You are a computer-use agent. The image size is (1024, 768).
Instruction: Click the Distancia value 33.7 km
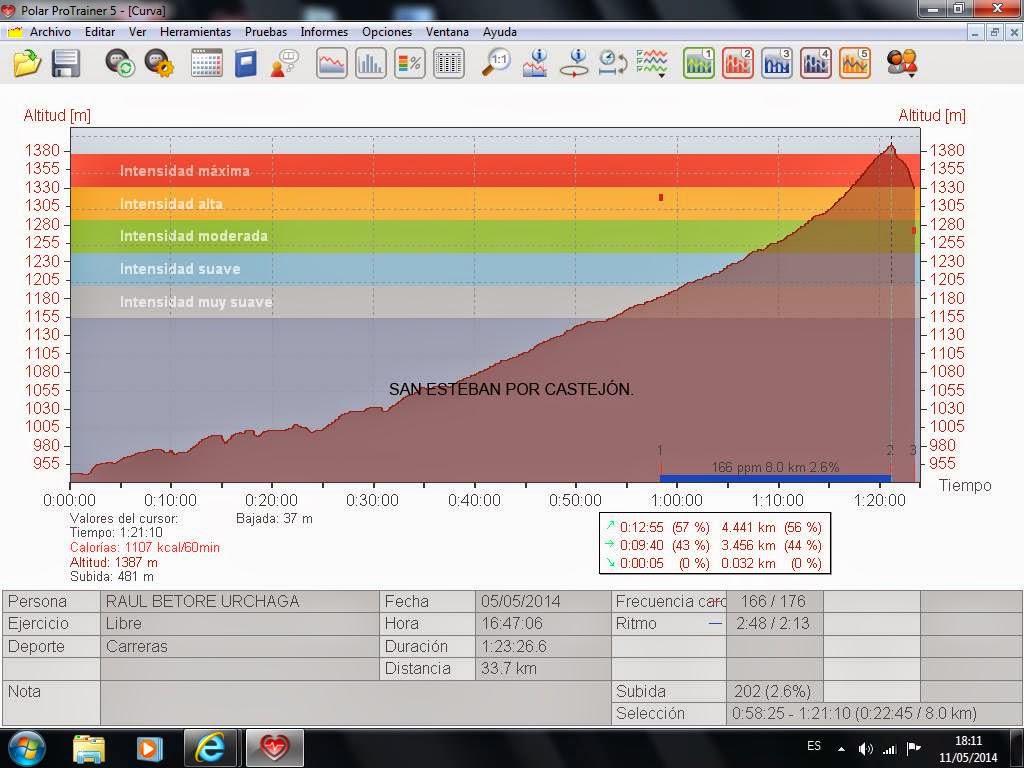[543, 669]
